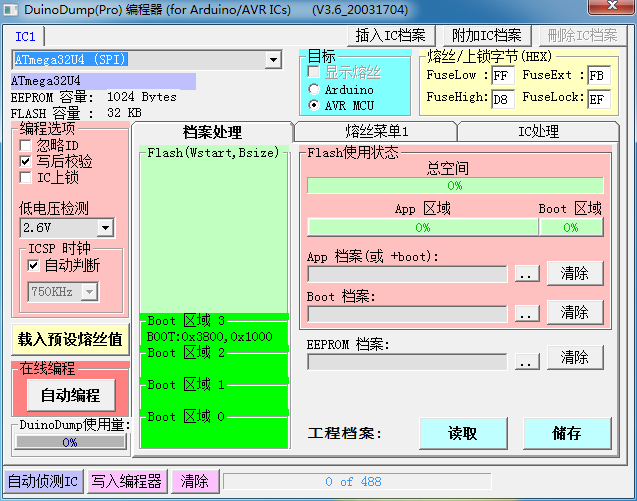Image resolution: width=637 pixels, height=501 pixels.
Task: Click the 自动侦测IC button
Action: point(43,481)
